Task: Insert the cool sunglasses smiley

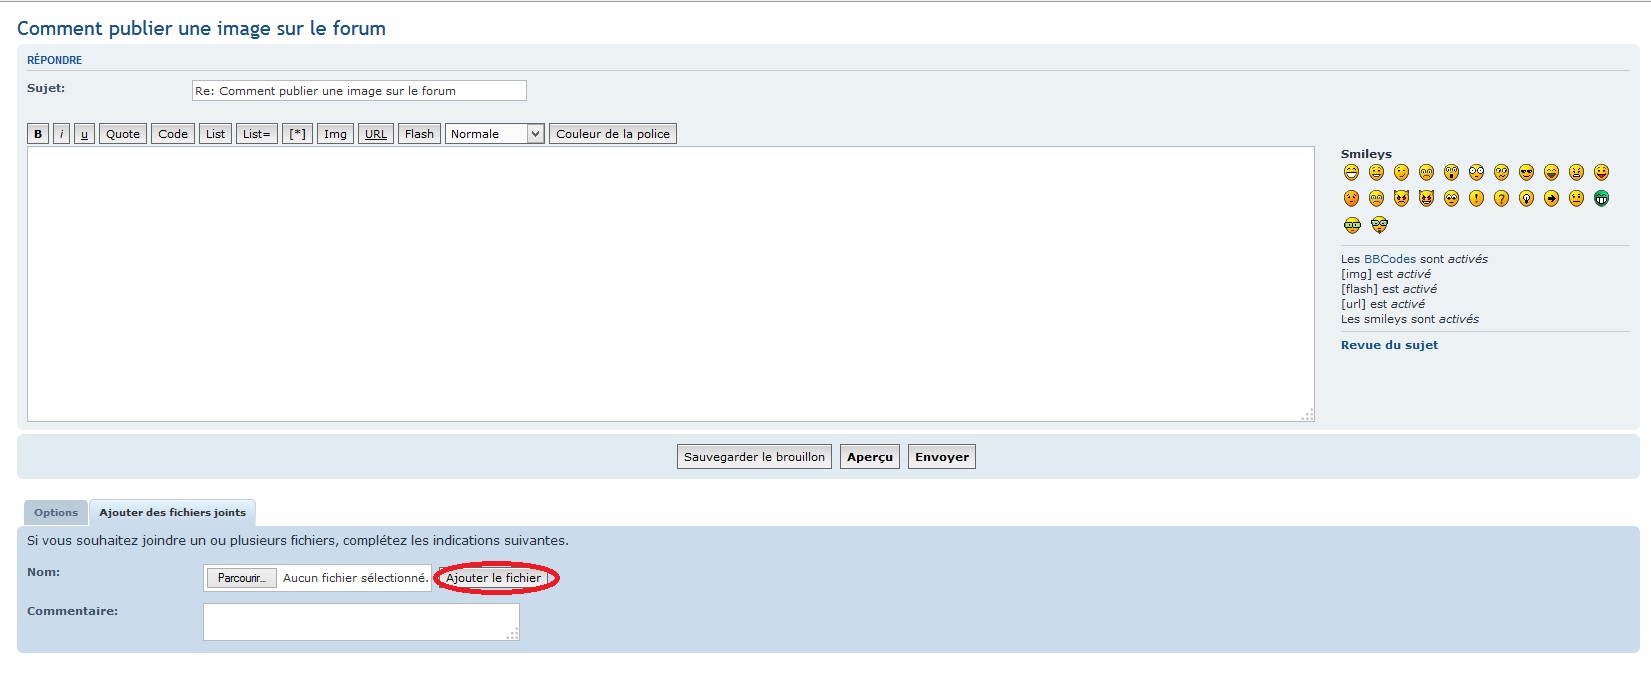Action: coord(1527,173)
